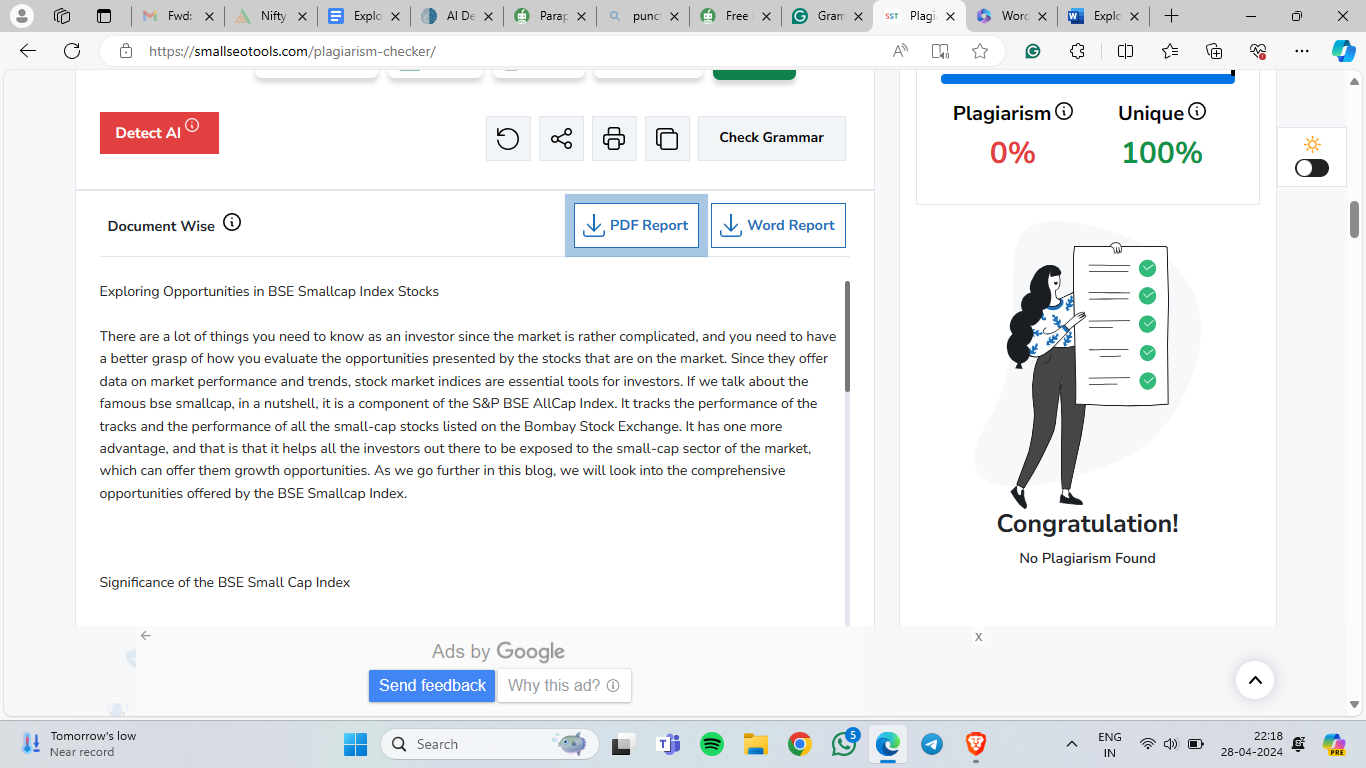Open a new browser tab
Screen dimensions: 1366x768
point(1171,16)
